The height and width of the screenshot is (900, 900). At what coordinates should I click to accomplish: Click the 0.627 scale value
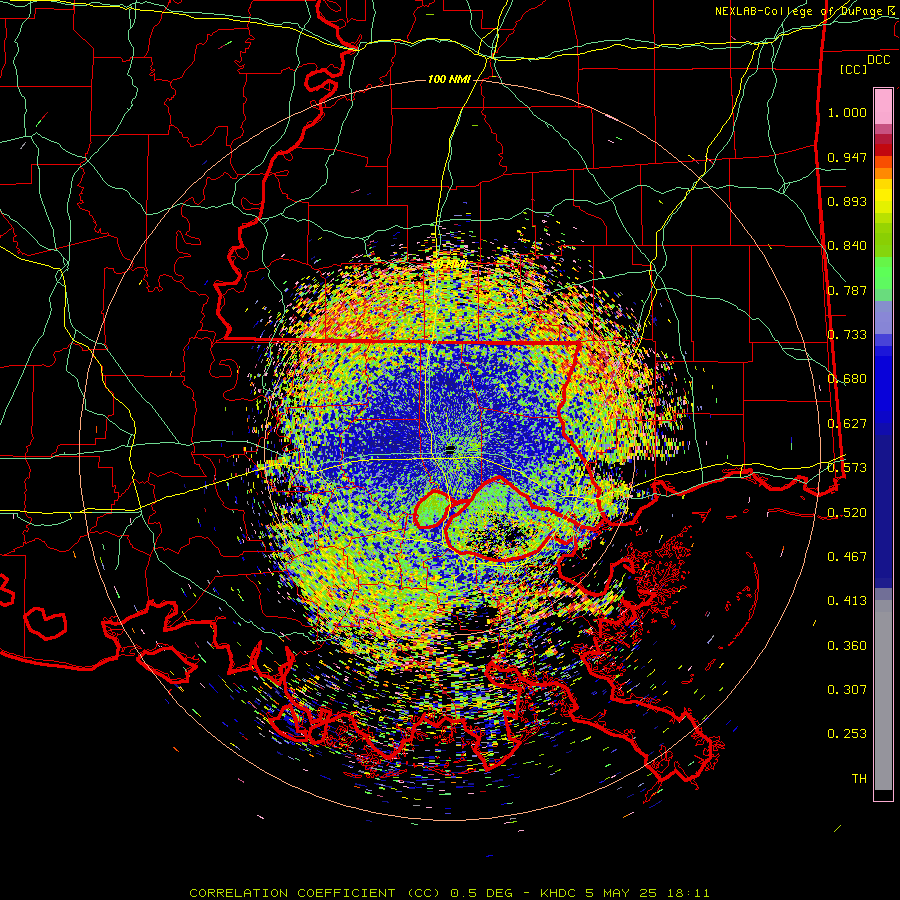pyautogui.click(x=847, y=424)
